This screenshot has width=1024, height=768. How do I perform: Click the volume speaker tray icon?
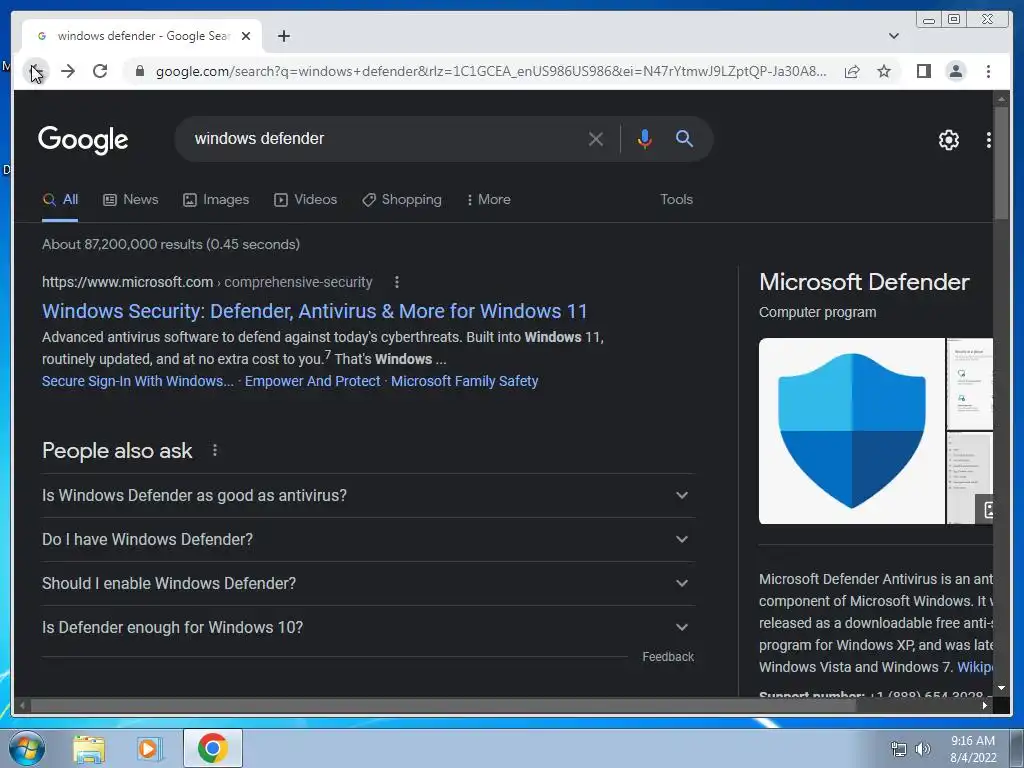923,749
